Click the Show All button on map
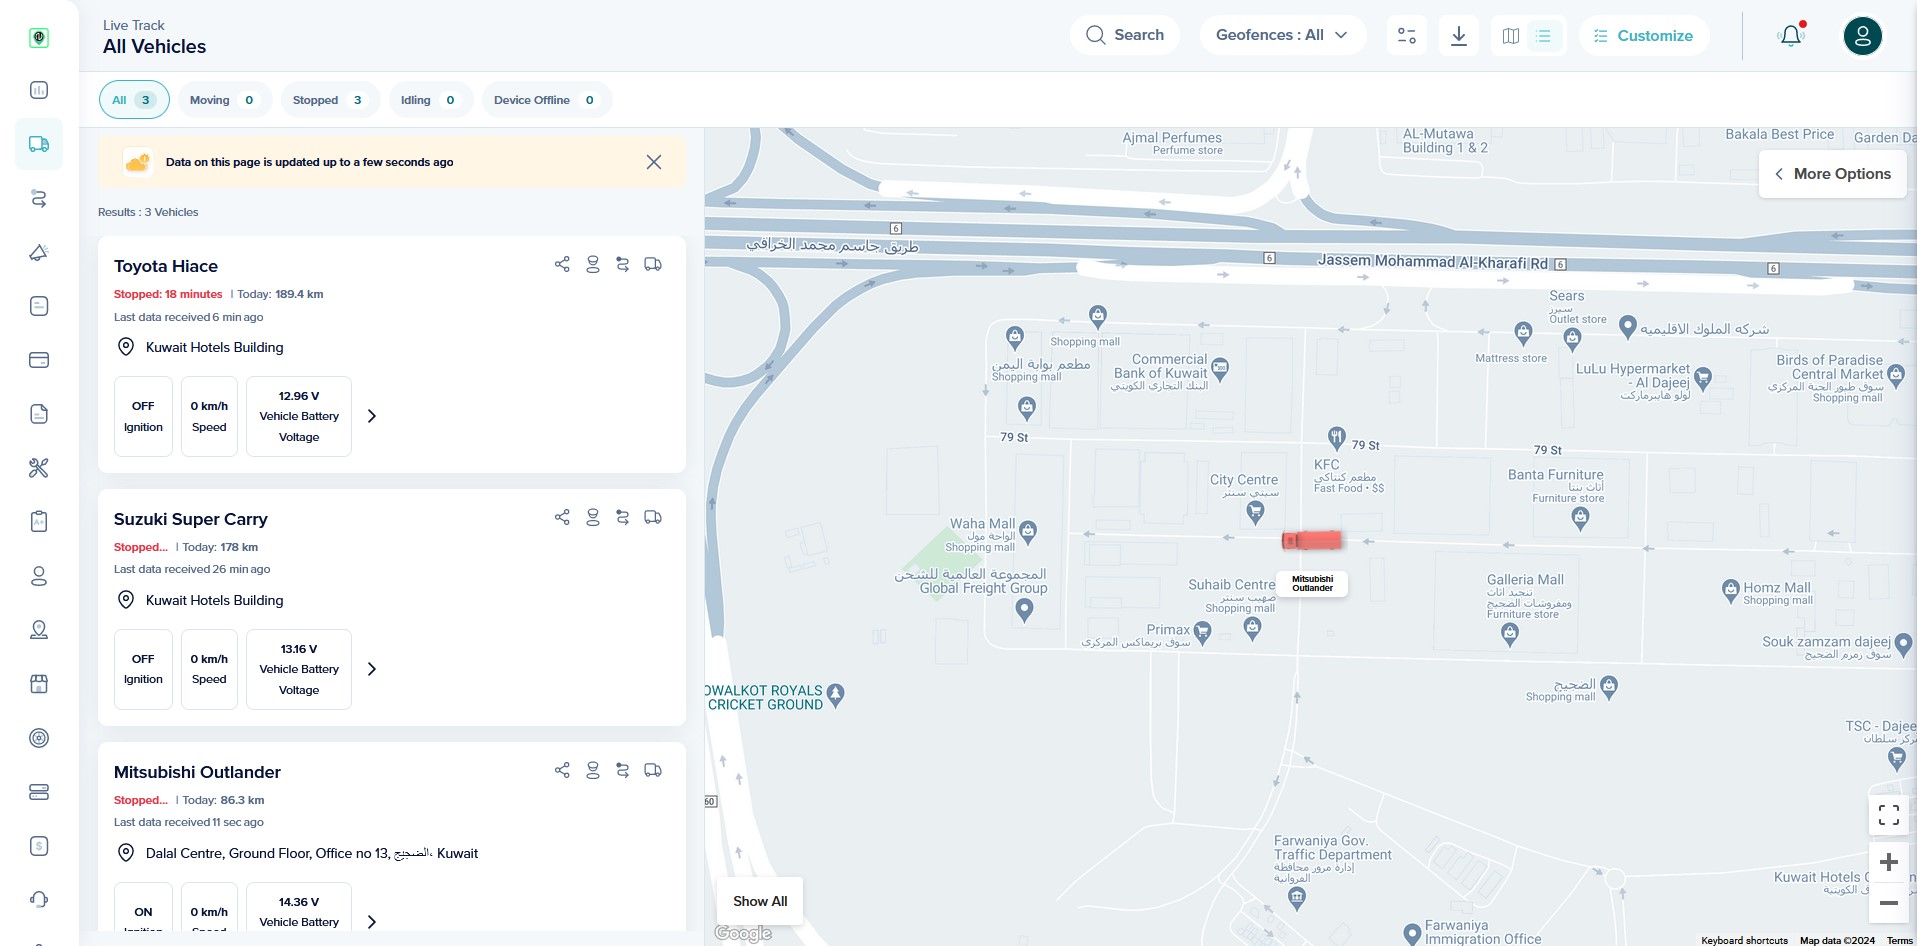Viewport: 1917px width, 946px height. click(760, 901)
